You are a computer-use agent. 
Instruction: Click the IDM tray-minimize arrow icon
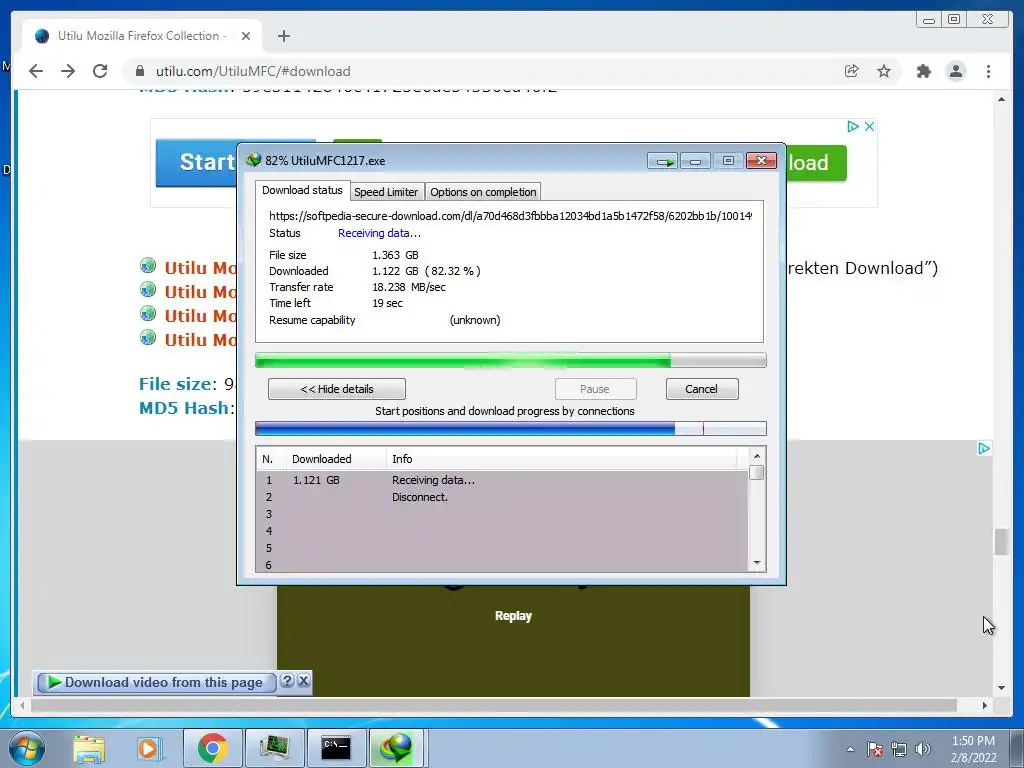click(x=664, y=161)
